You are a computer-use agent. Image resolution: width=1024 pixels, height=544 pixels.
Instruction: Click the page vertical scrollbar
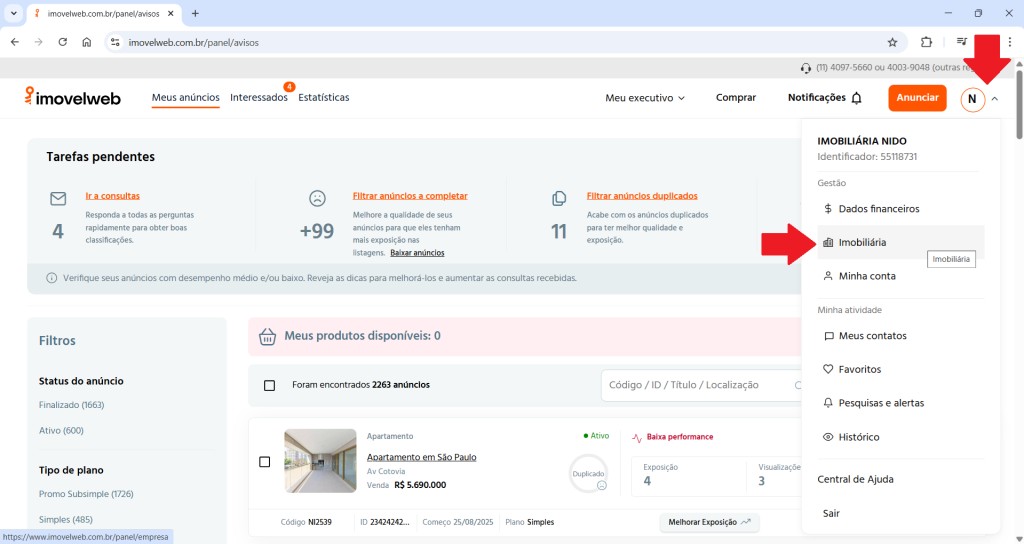[1018, 300]
